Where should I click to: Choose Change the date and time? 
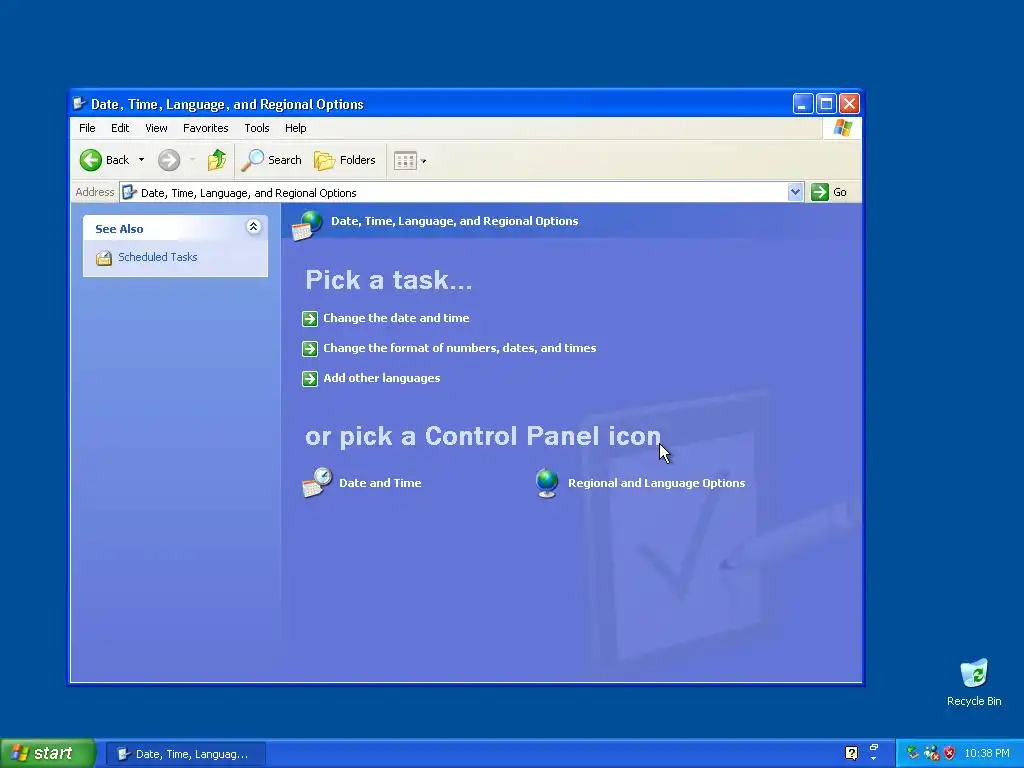coord(396,318)
